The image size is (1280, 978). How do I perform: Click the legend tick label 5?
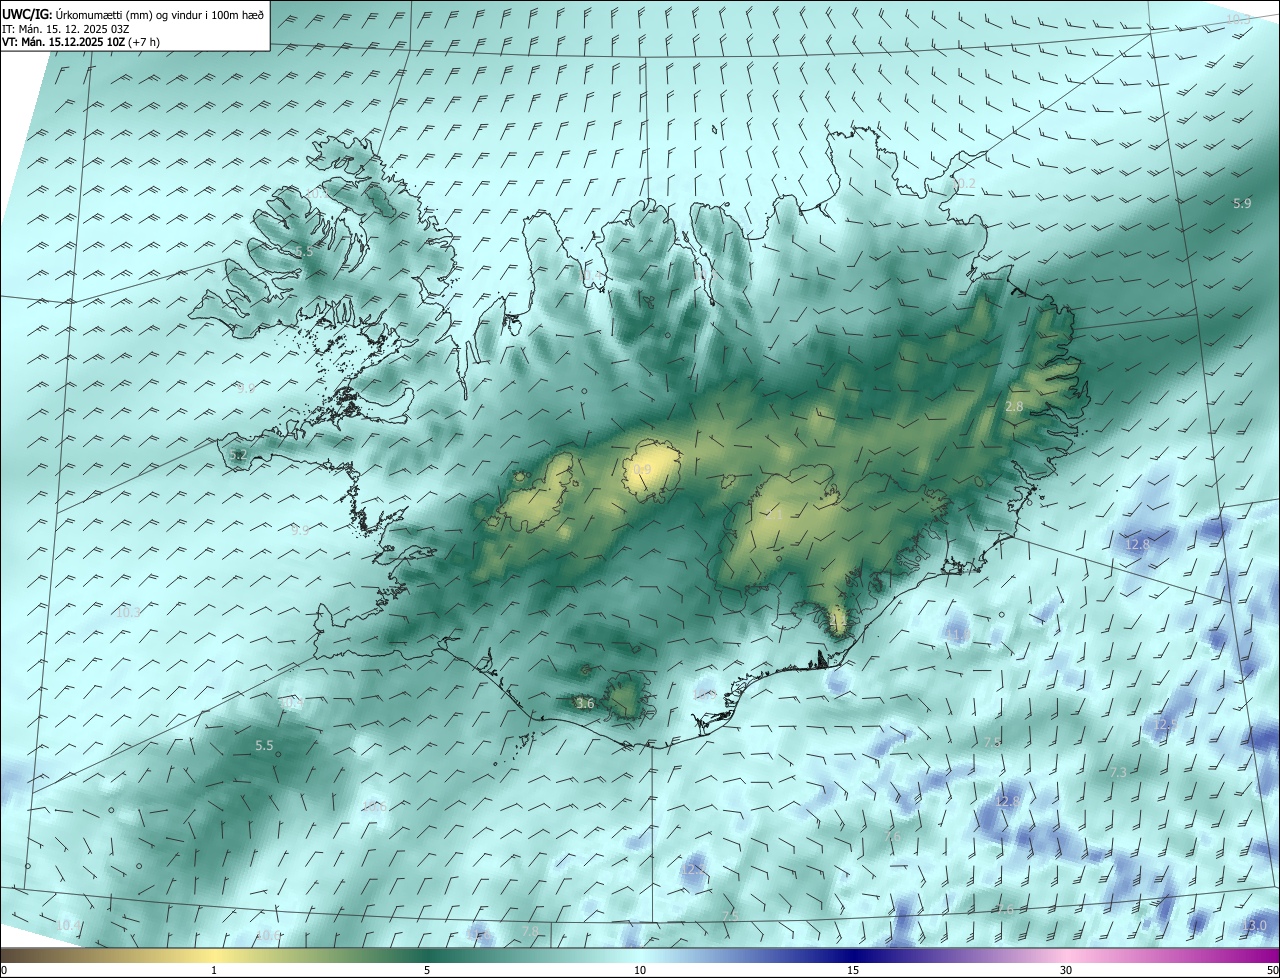tap(427, 970)
